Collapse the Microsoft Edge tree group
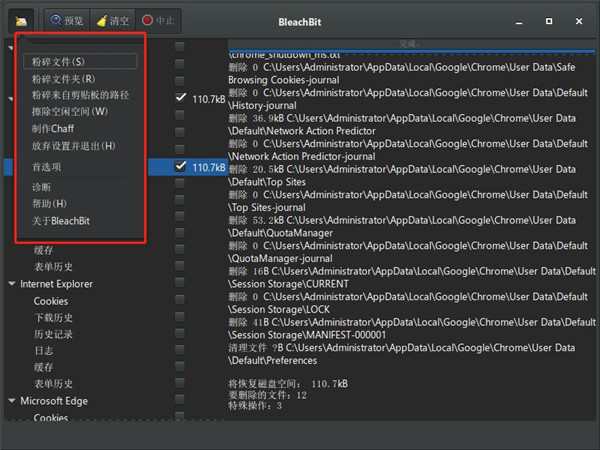Screen dimensions: 600x450 (x=12, y=401)
